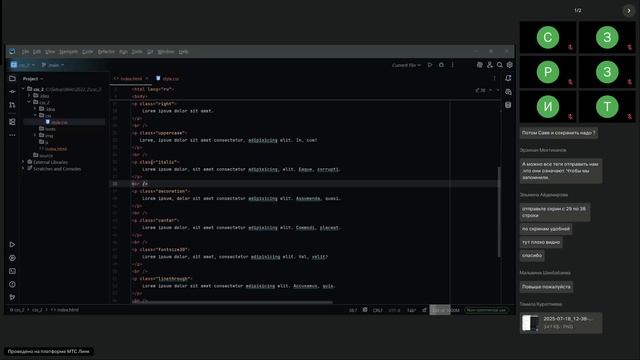Close the index.html editor tab
640x360 pixels.
pyautogui.click(x=147, y=78)
